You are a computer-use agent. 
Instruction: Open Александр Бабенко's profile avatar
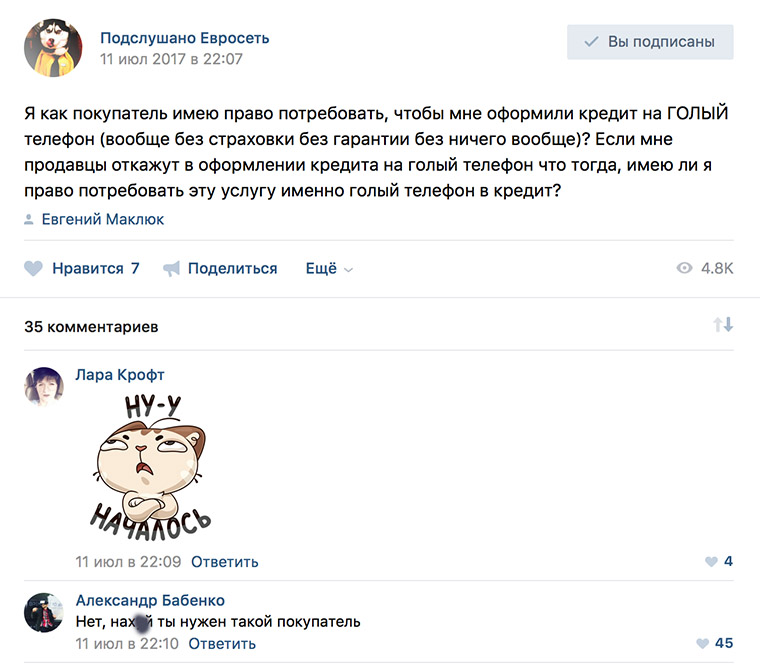[44, 611]
